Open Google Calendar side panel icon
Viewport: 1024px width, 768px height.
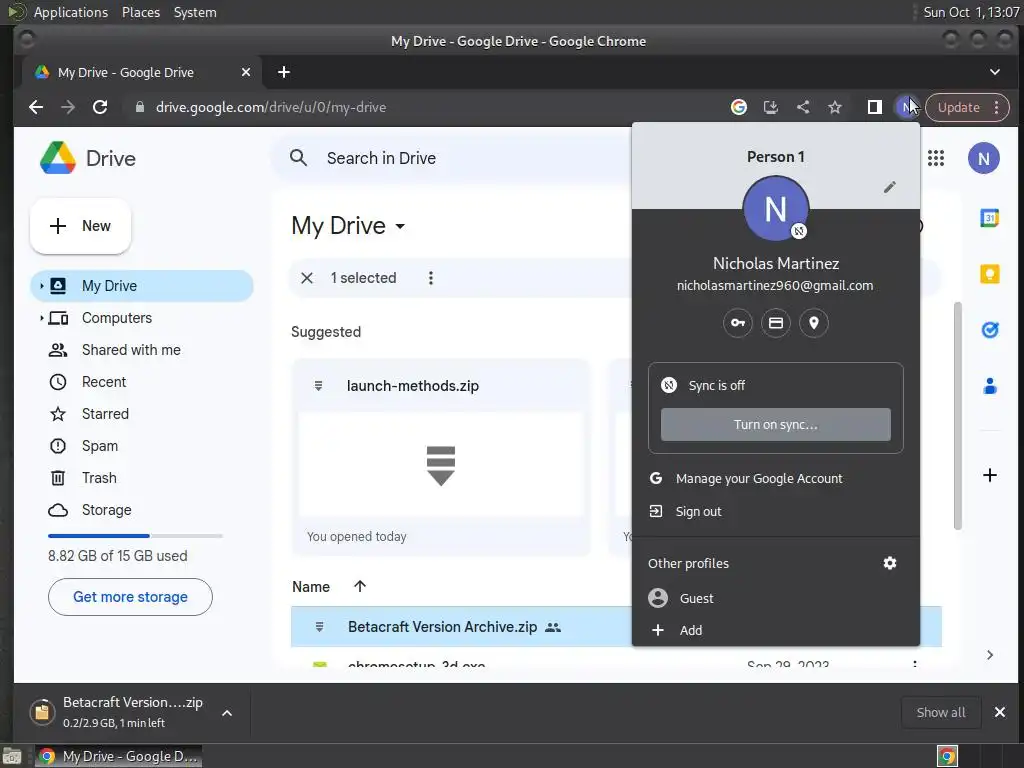point(989,217)
